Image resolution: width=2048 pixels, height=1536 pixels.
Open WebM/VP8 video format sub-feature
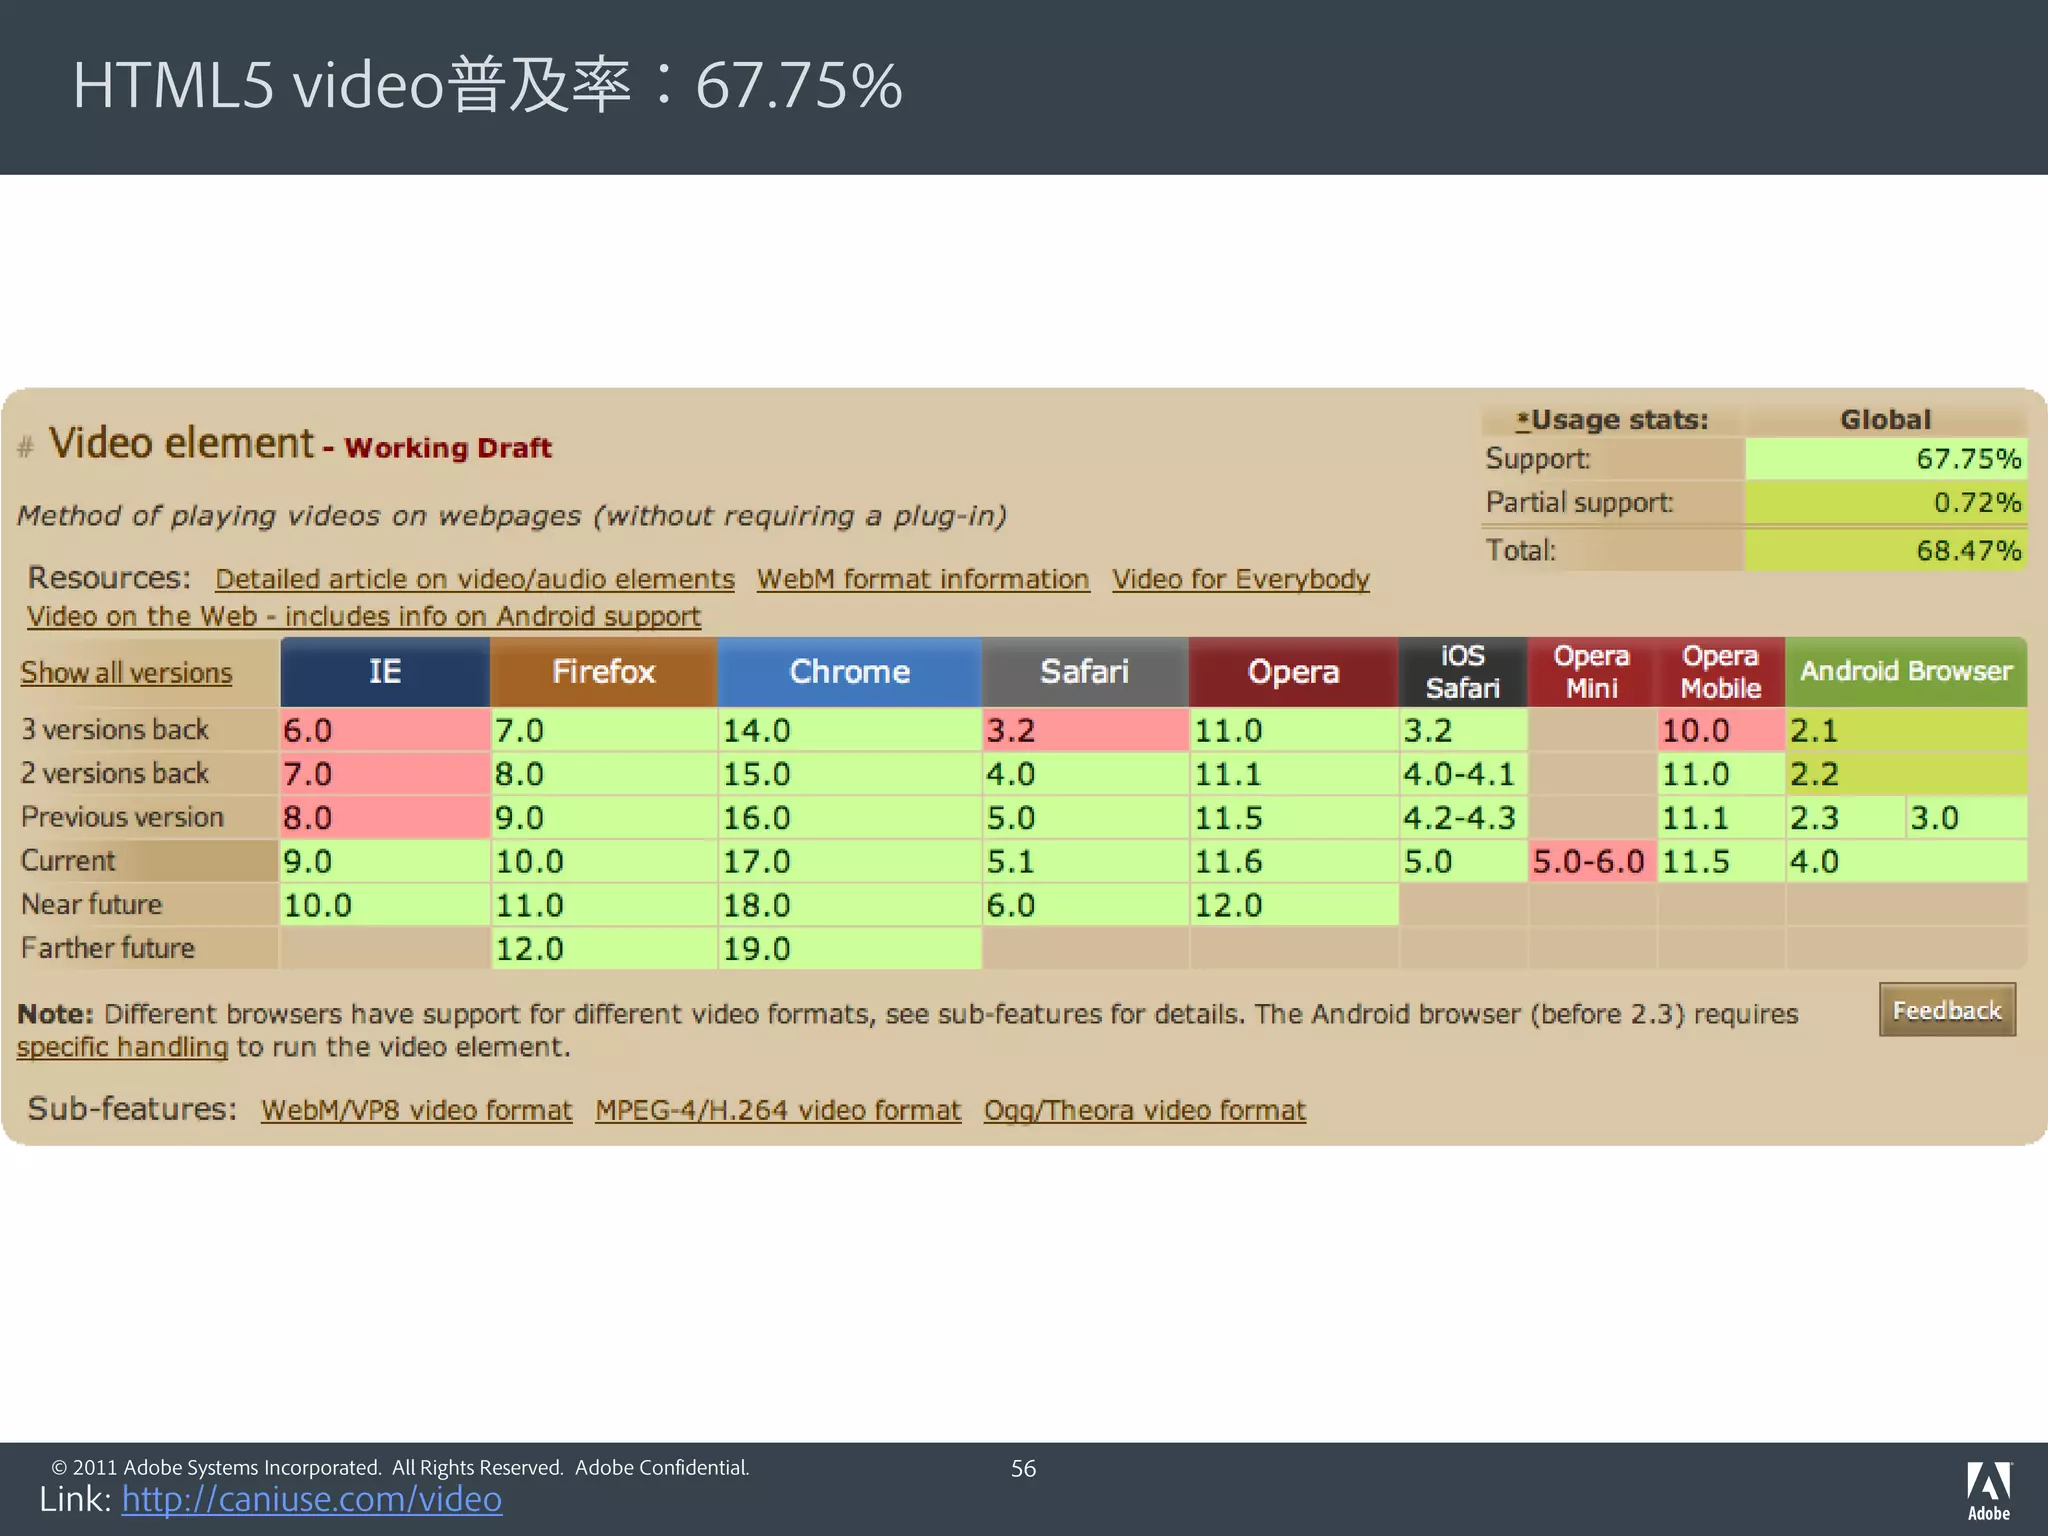point(417,1110)
